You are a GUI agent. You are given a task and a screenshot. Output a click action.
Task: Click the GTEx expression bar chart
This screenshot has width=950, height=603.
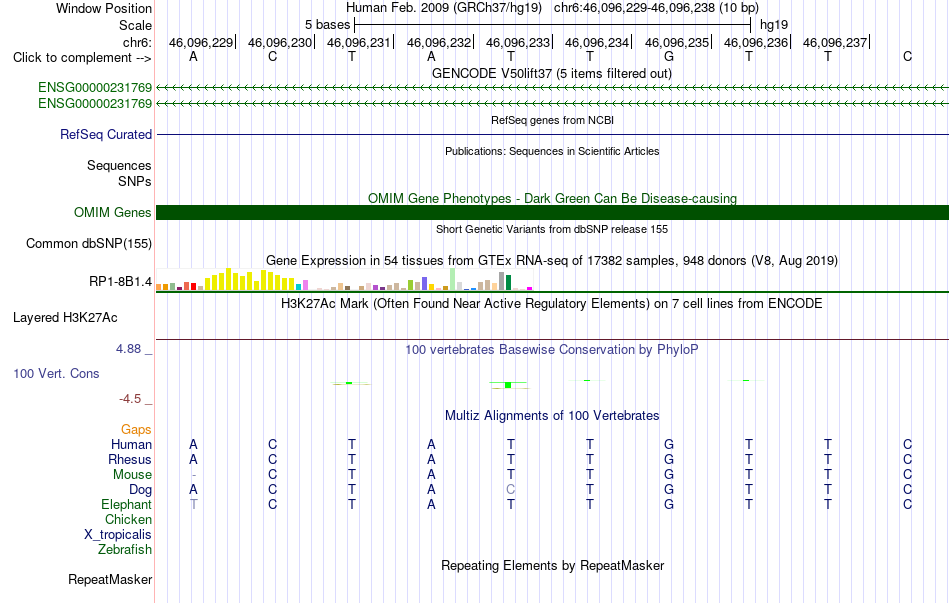344,279
